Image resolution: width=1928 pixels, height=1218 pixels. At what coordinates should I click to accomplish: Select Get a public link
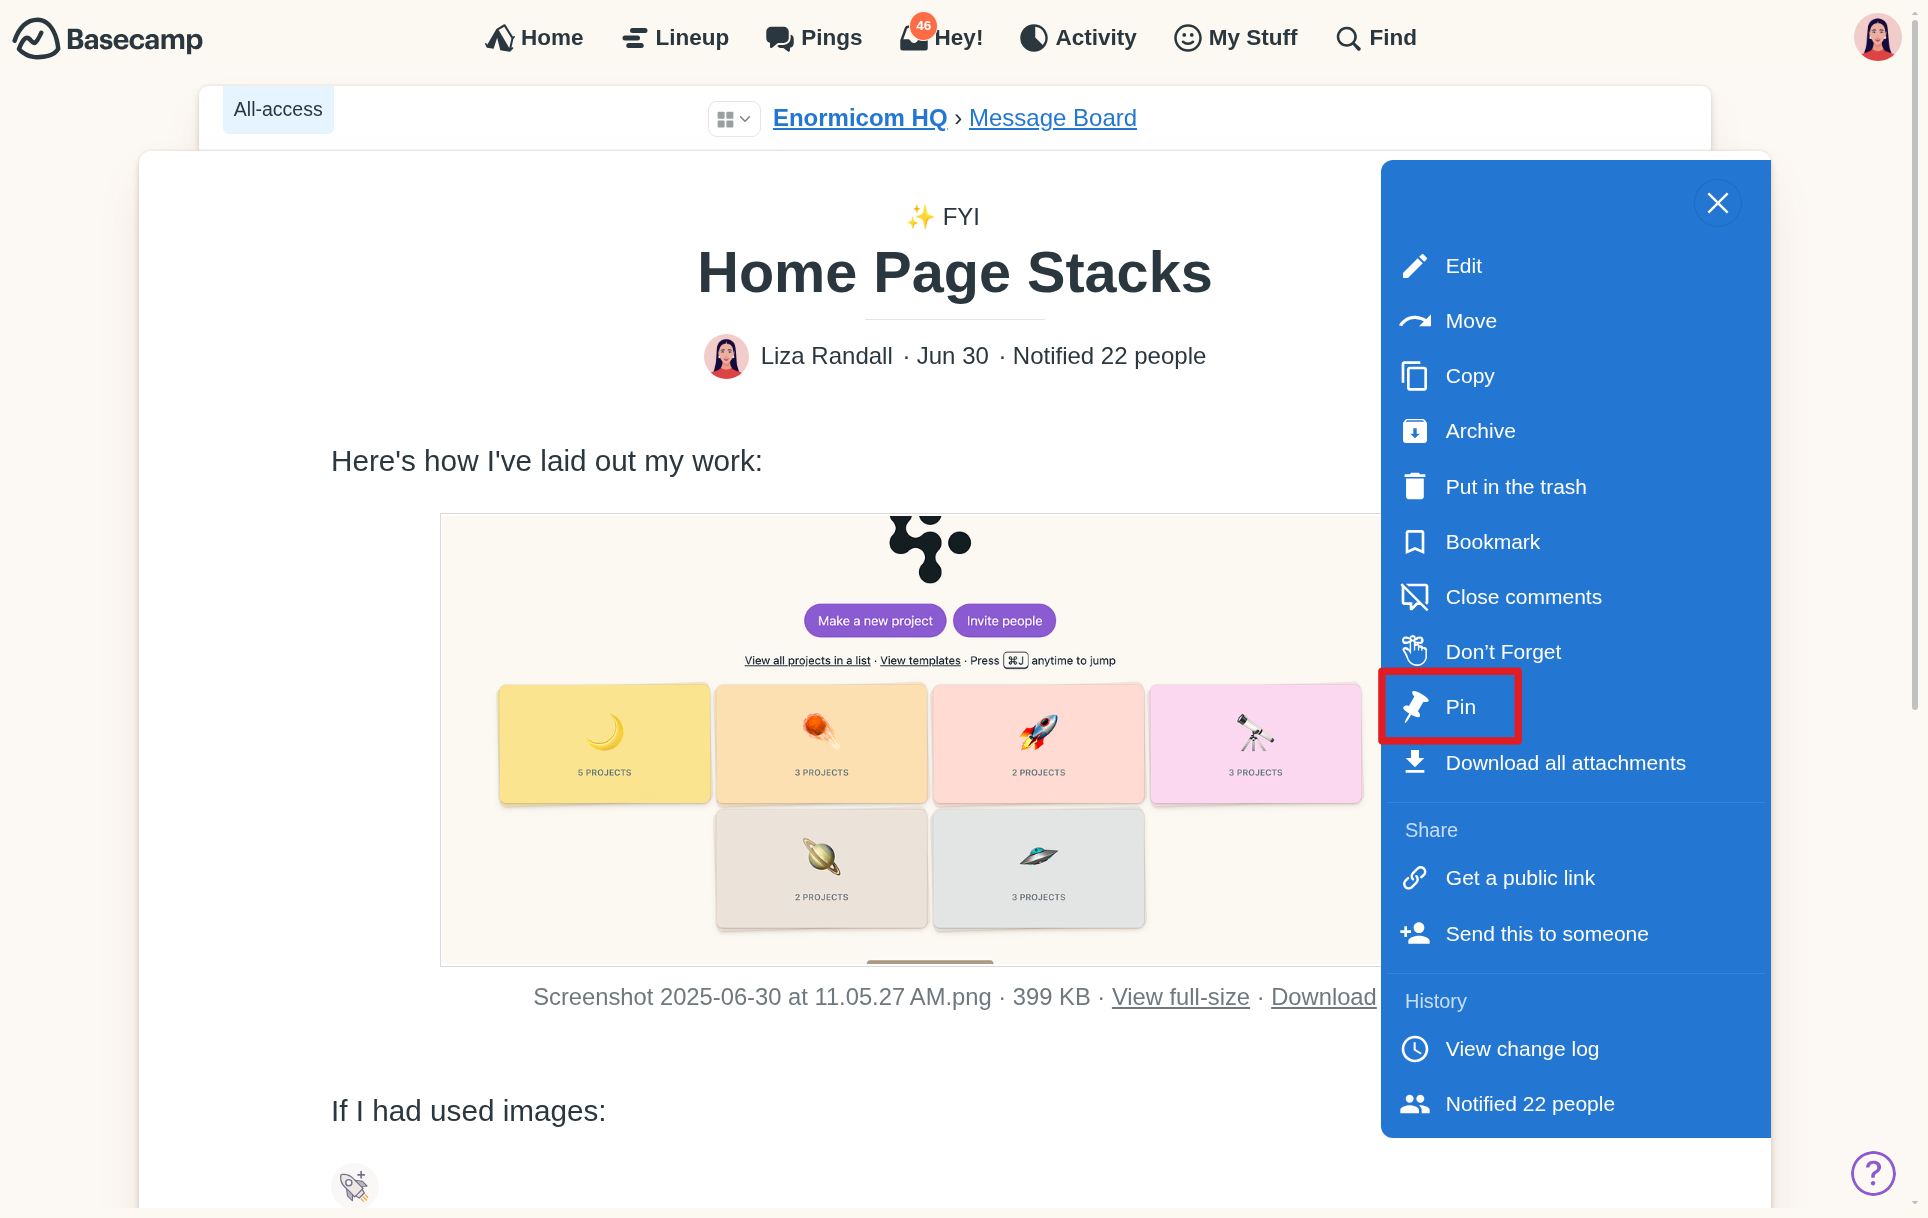1519,878
